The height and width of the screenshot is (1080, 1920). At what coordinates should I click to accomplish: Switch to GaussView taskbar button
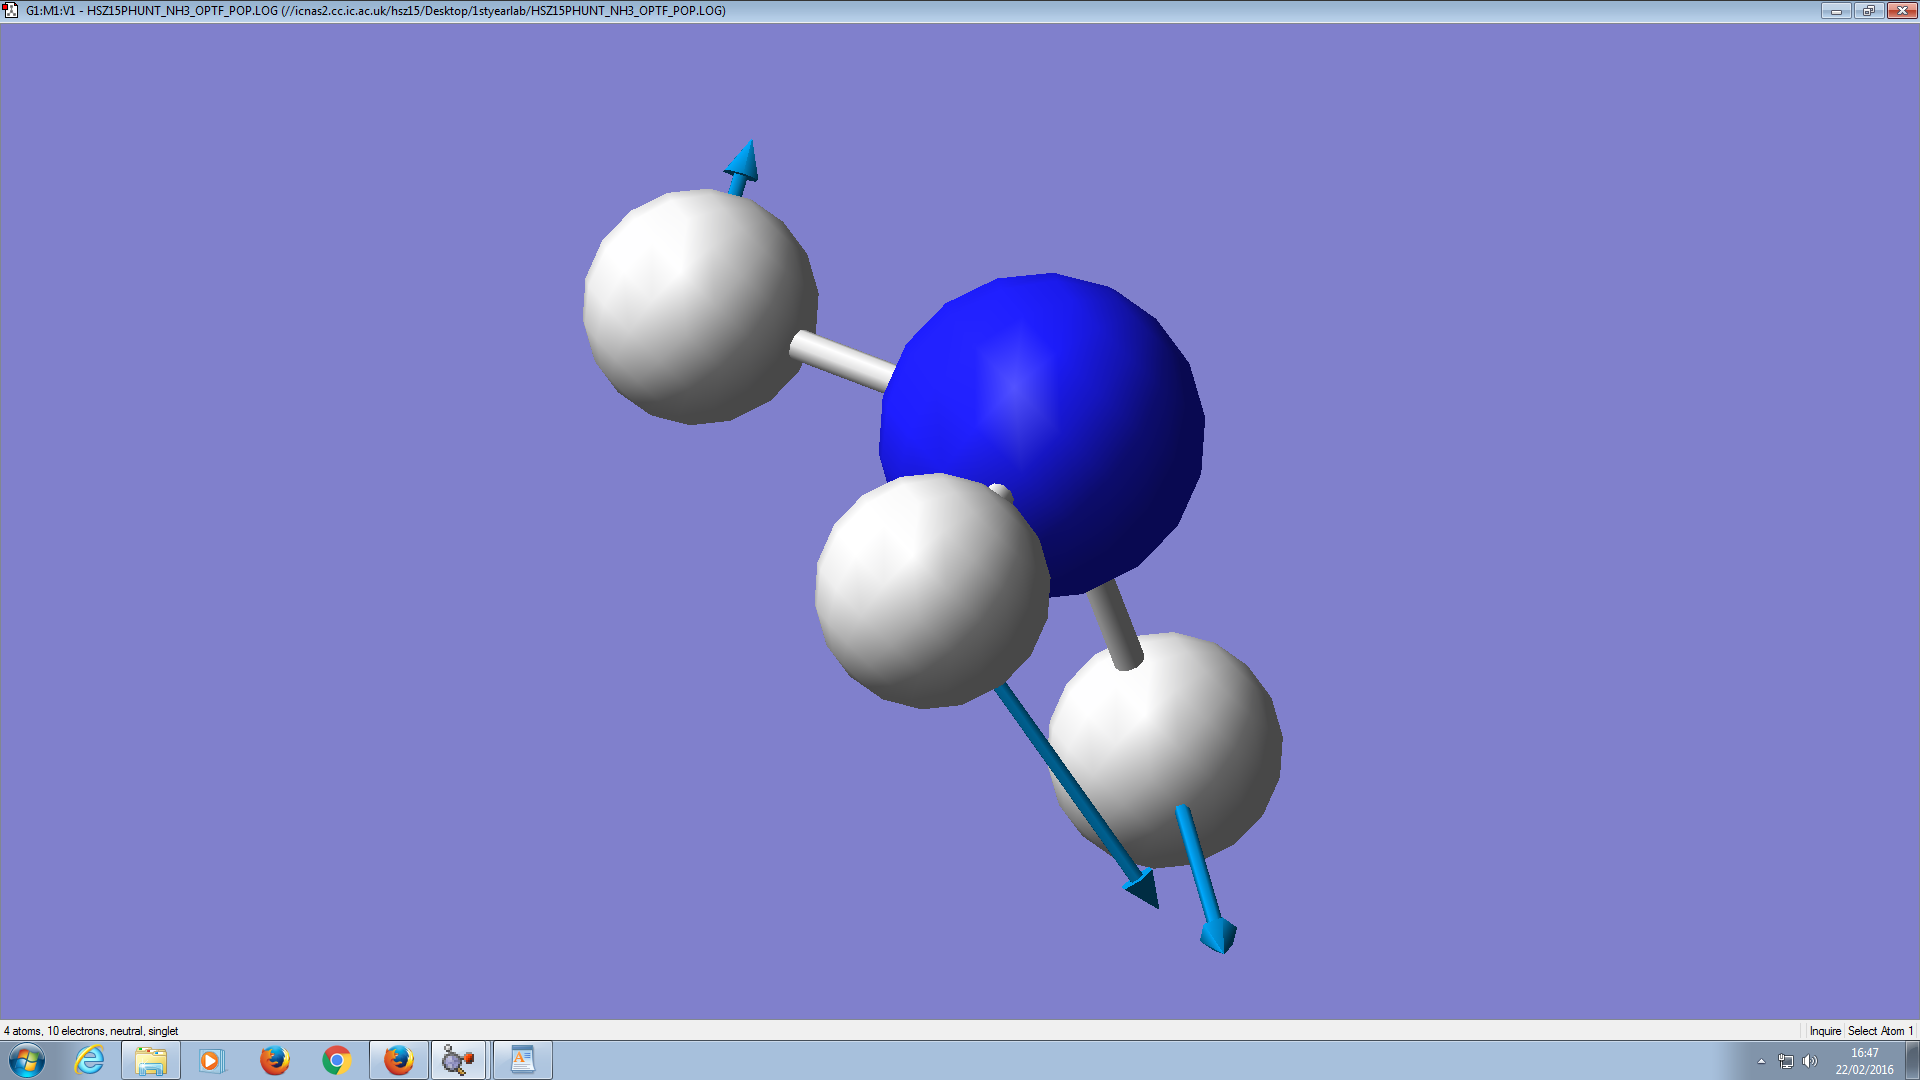pos(459,1060)
